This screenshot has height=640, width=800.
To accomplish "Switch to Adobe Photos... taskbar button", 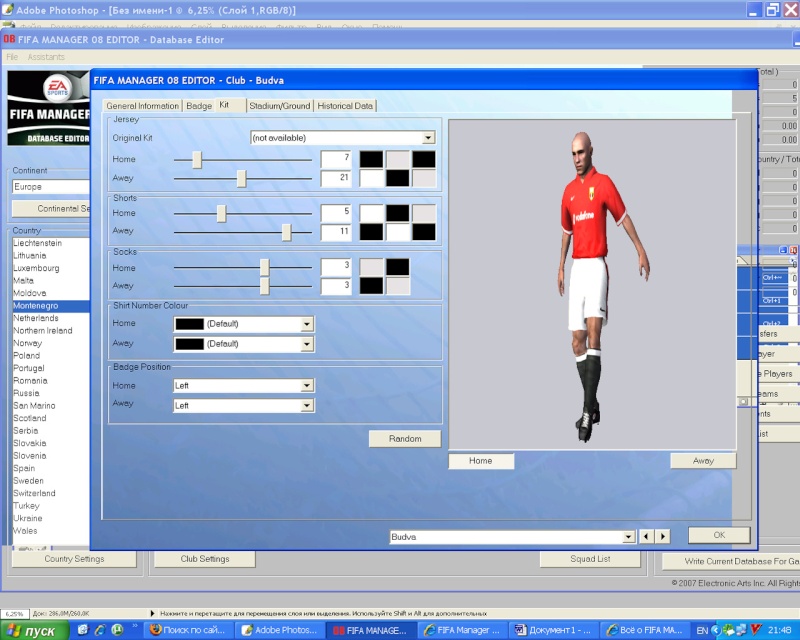I will coord(280,630).
